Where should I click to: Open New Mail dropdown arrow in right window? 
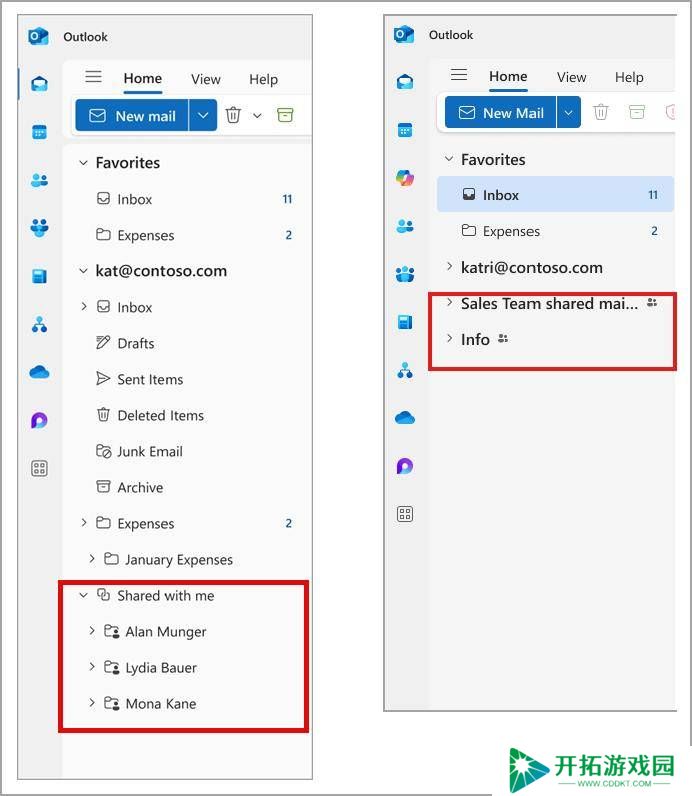point(569,112)
